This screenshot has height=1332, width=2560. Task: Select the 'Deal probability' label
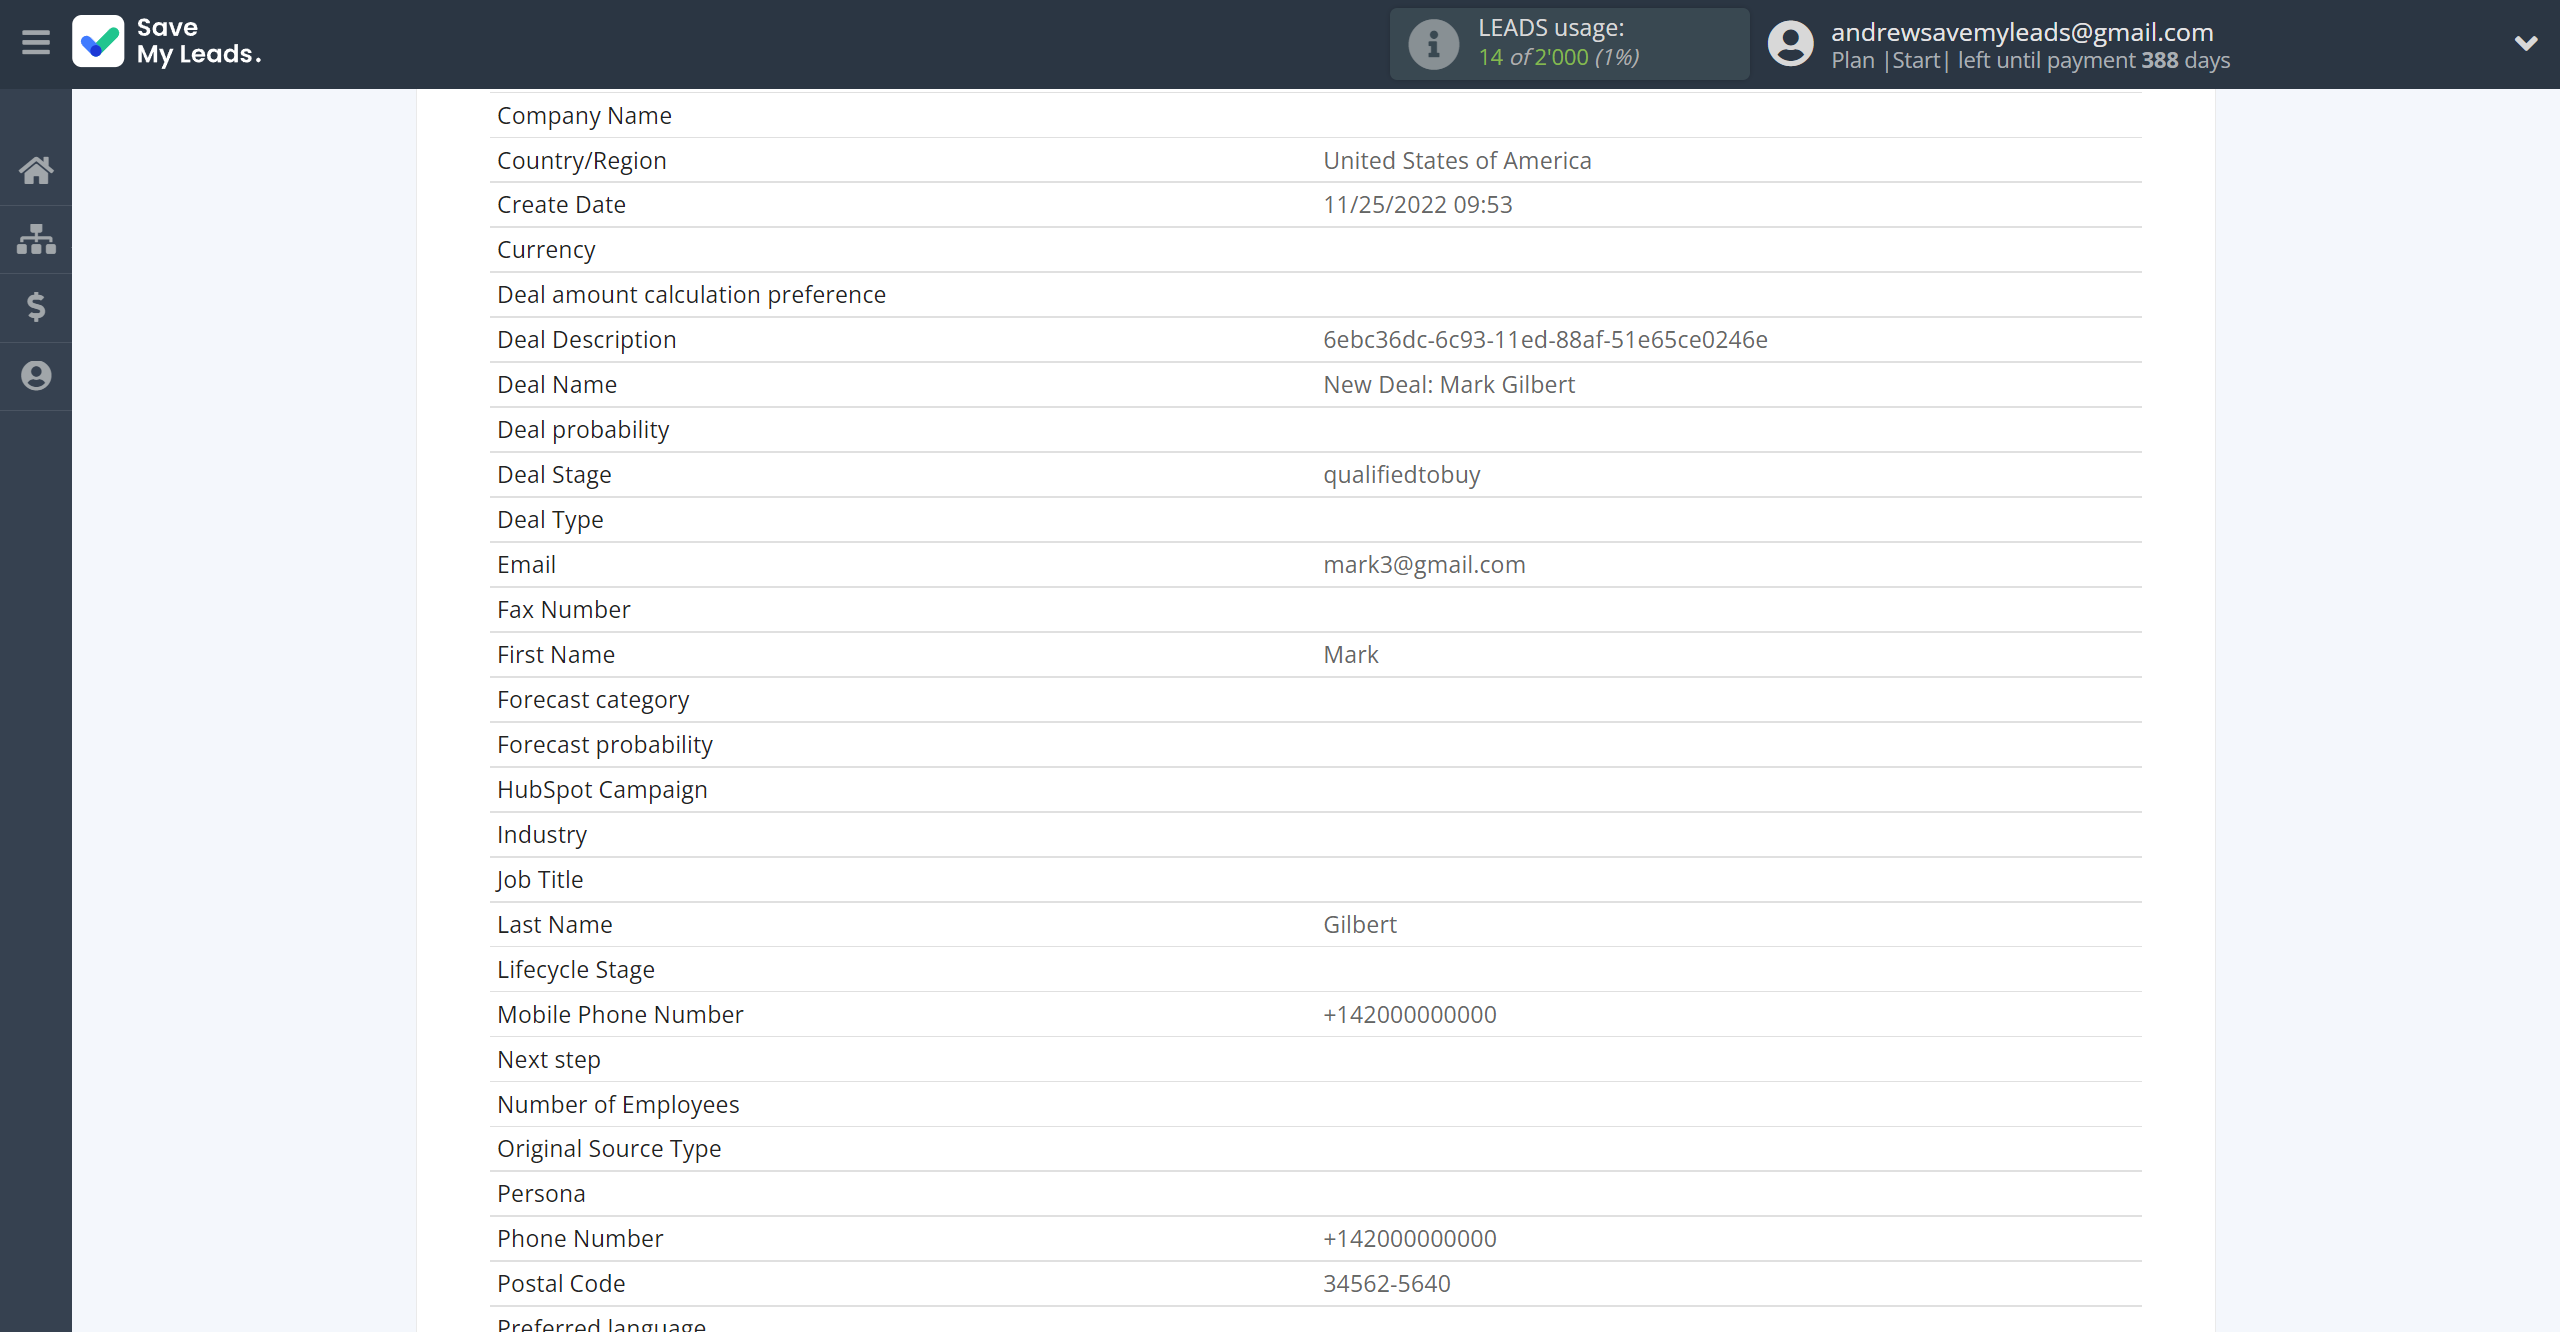[x=583, y=430]
